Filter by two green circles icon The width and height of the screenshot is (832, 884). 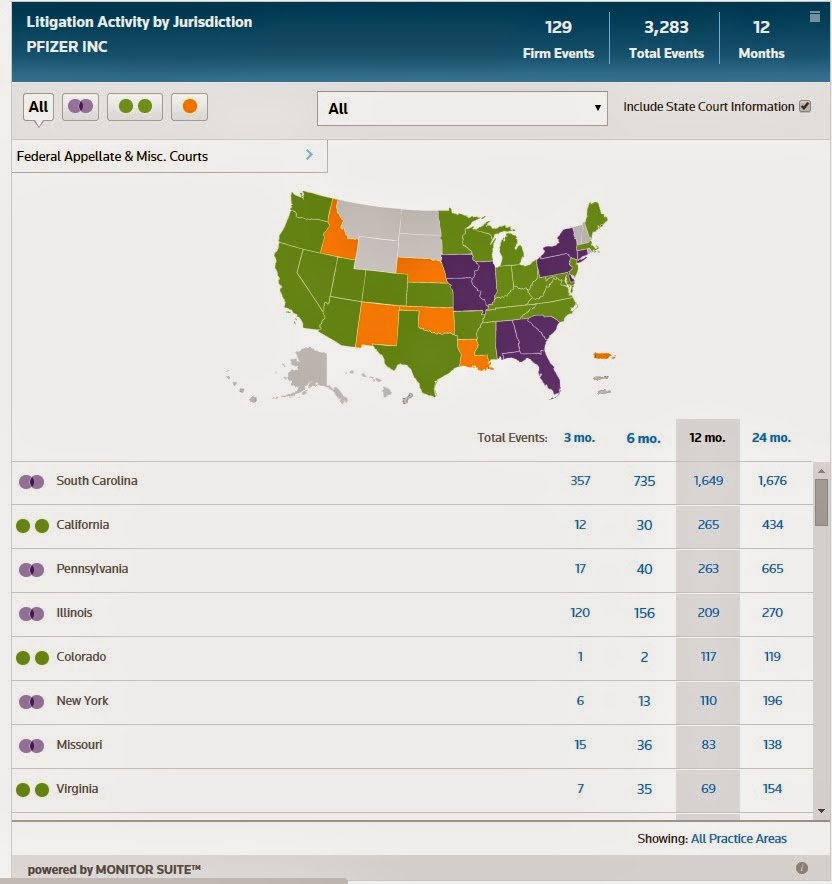click(x=135, y=107)
